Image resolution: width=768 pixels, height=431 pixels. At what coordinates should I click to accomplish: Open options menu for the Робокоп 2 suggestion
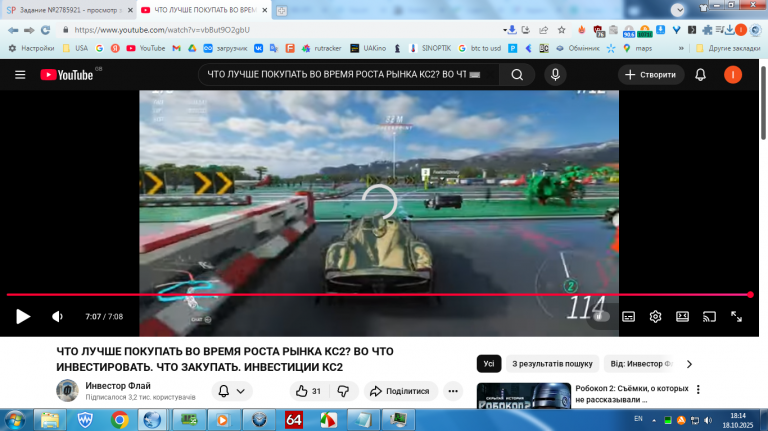698,389
